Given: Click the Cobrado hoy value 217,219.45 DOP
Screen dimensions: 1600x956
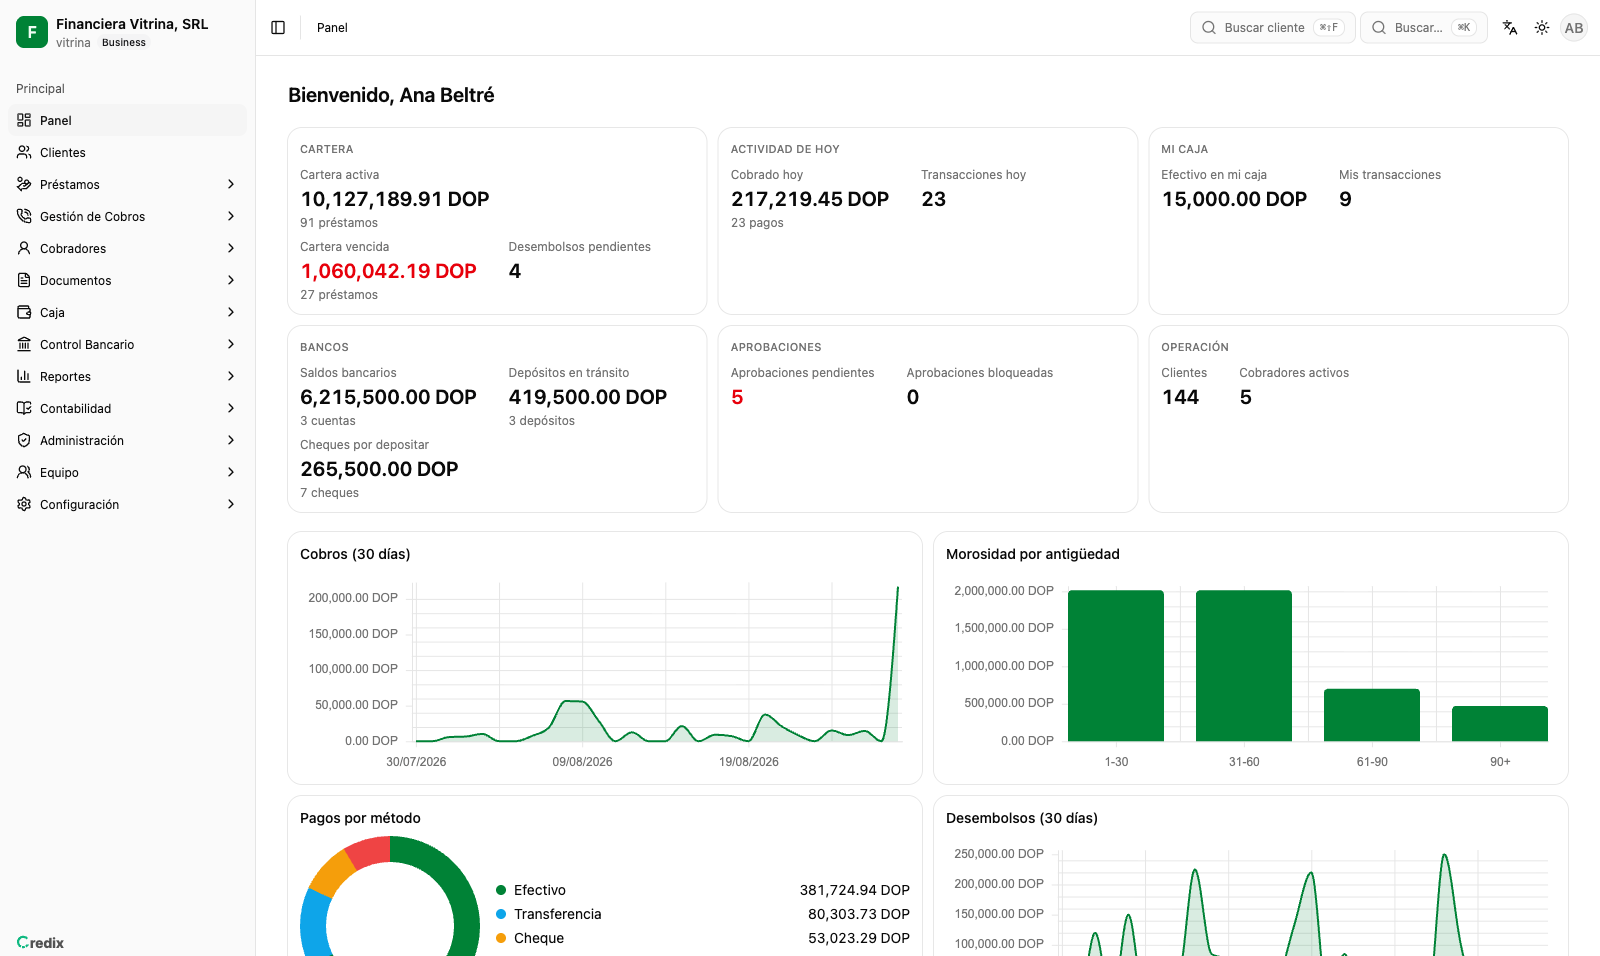Looking at the screenshot, I should pos(810,199).
